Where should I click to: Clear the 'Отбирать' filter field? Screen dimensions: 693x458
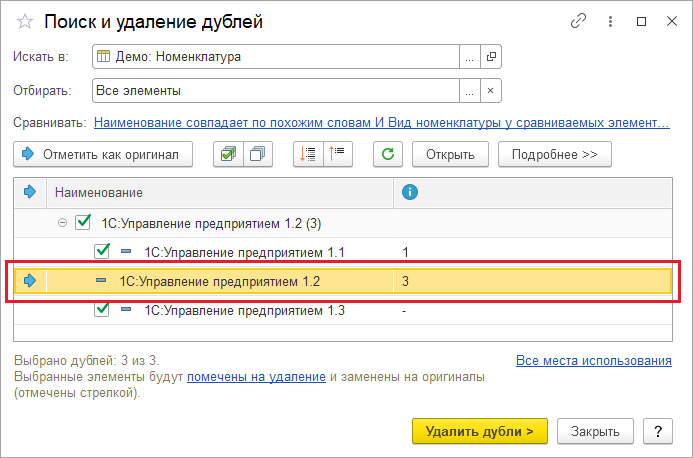(x=491, y=91)
